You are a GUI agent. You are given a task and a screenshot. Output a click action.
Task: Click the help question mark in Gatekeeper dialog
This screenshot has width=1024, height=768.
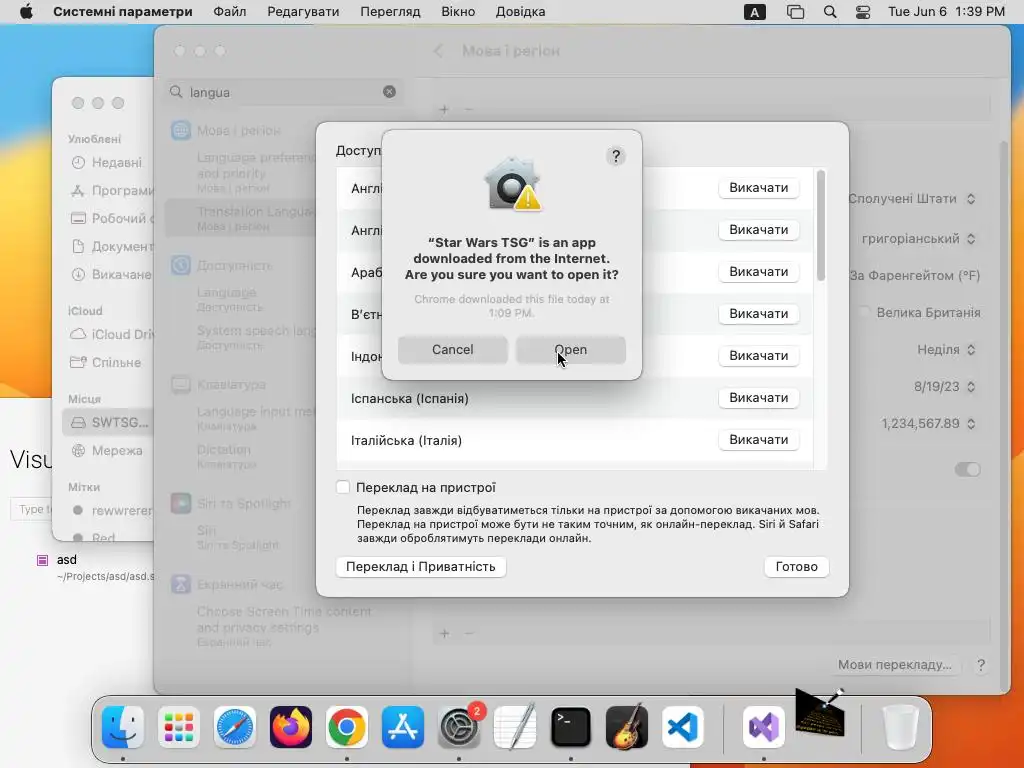click(x=615, y=156)
